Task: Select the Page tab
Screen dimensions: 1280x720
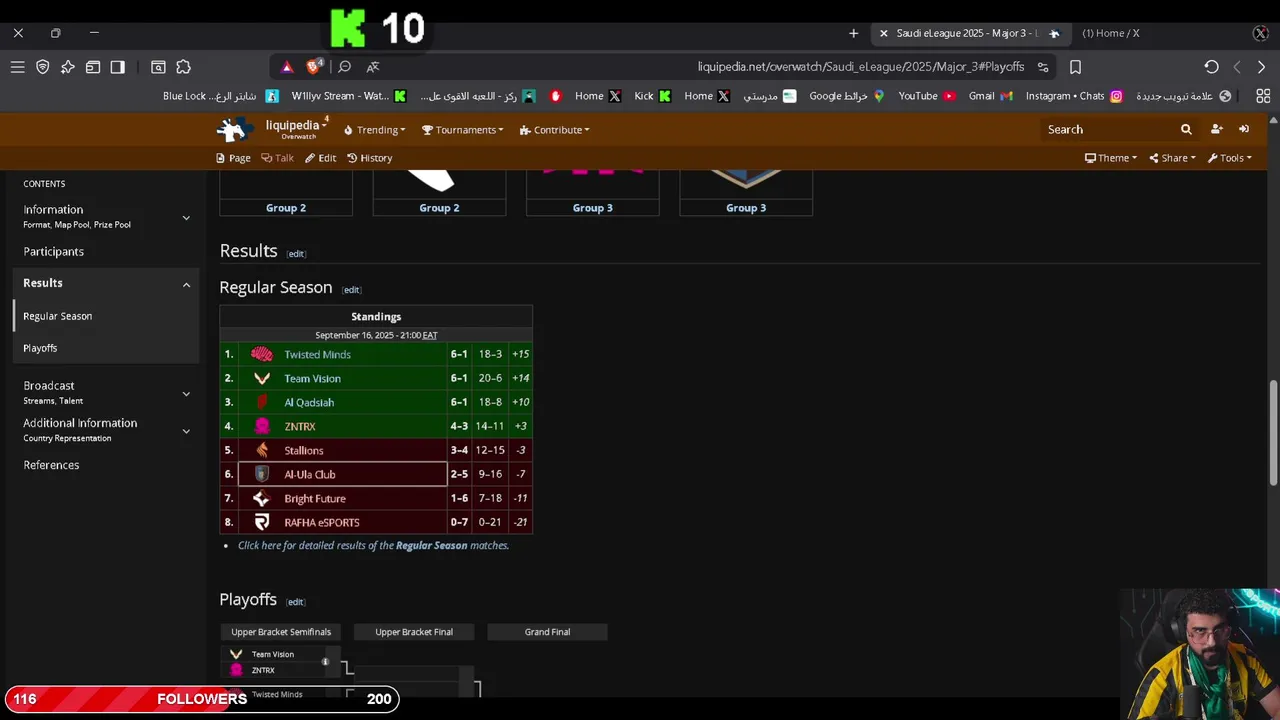Action: tap(233, 158)
